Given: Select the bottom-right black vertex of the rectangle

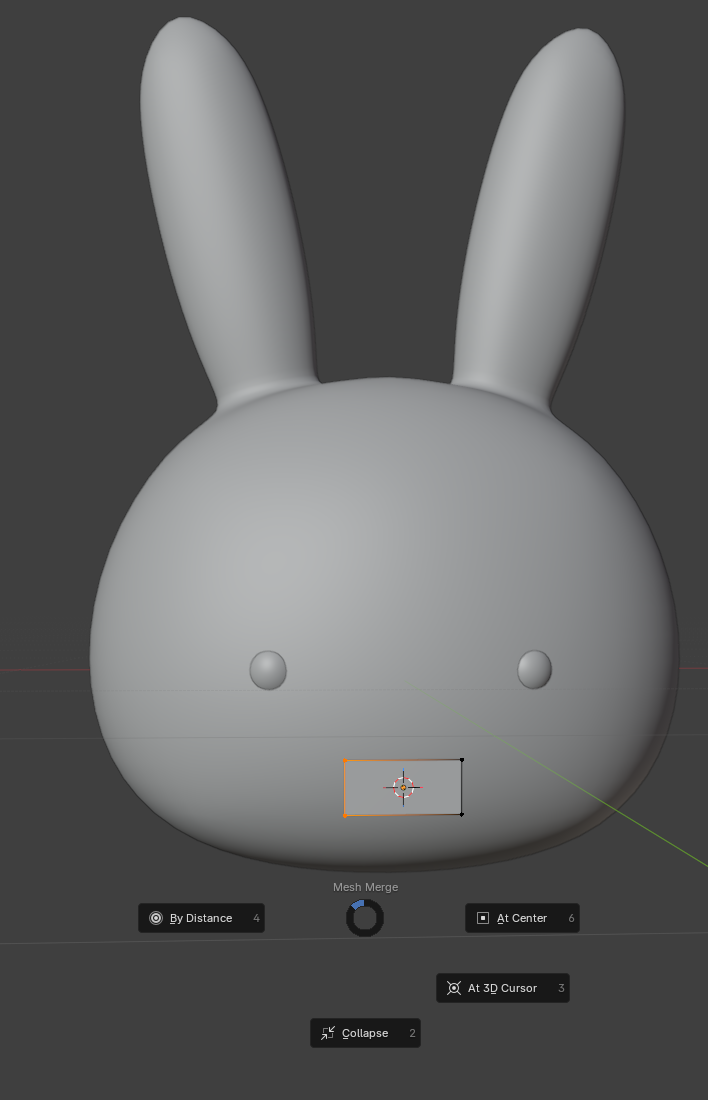Looking at the screenshot, I should [x=462, y=814].
